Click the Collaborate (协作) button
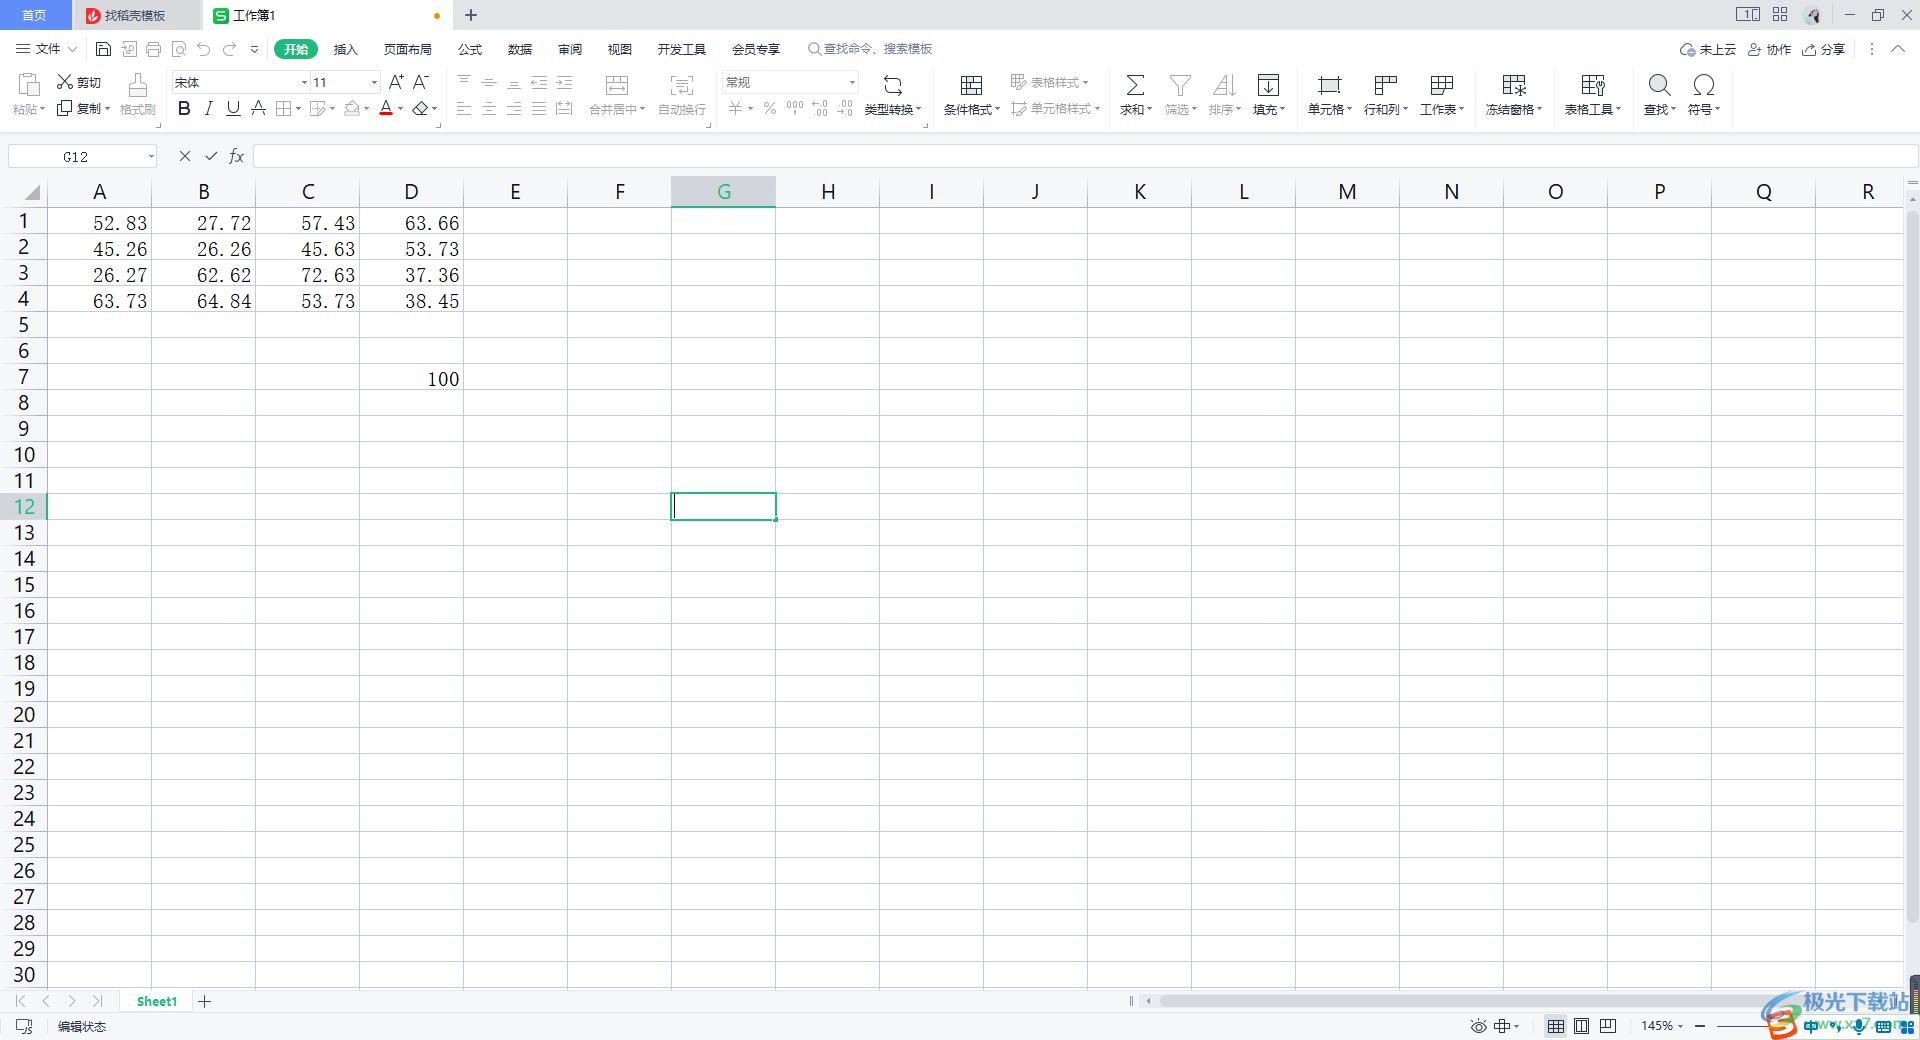Viewport: 1920px width, 1040px height. 1769,49
